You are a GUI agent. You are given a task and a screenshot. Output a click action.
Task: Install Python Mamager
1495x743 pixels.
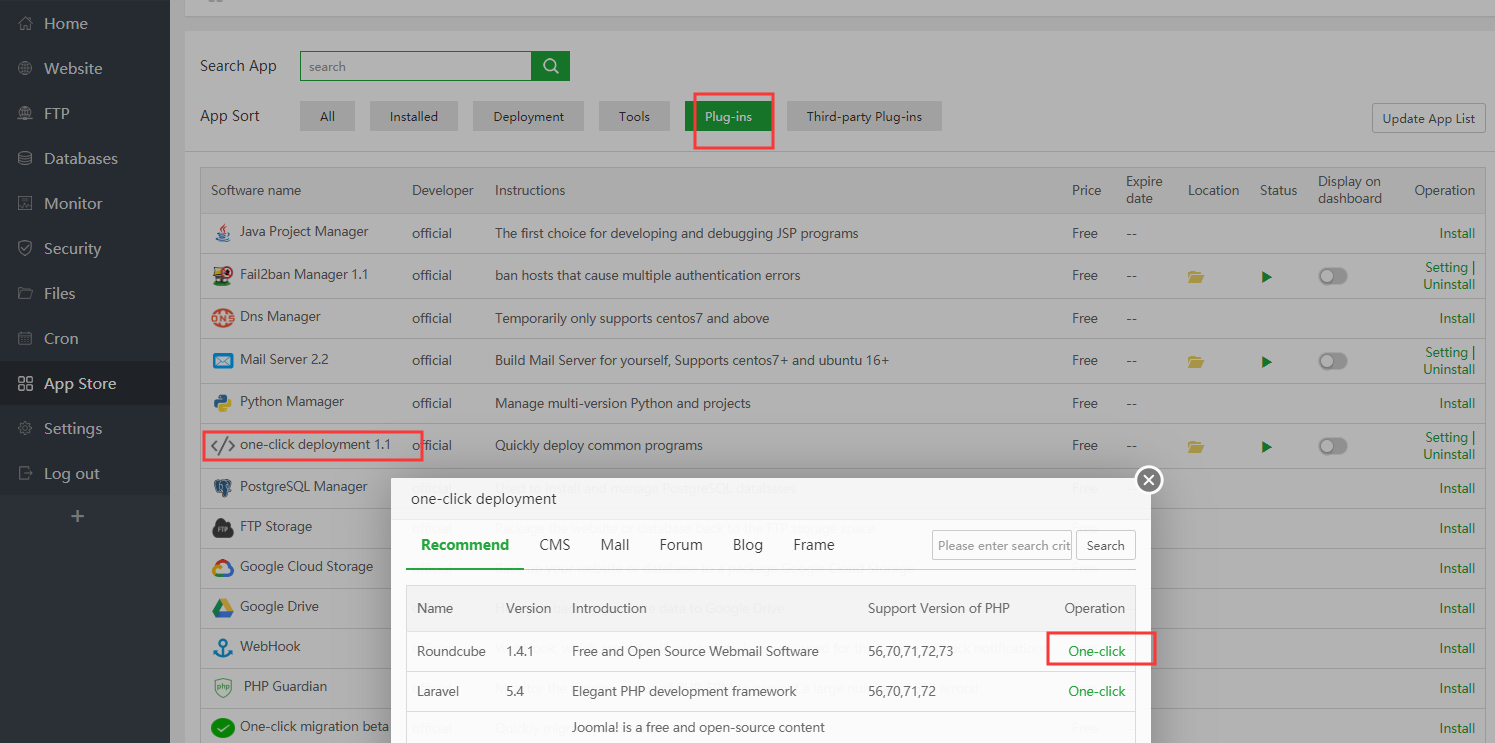[x=1457, y=403]
